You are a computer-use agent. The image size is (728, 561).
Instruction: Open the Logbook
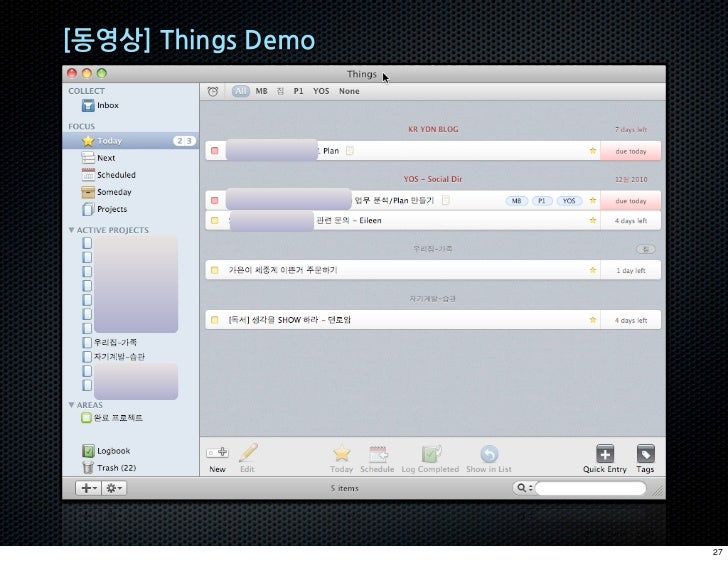pyautogui.click(x=106, y=451)
